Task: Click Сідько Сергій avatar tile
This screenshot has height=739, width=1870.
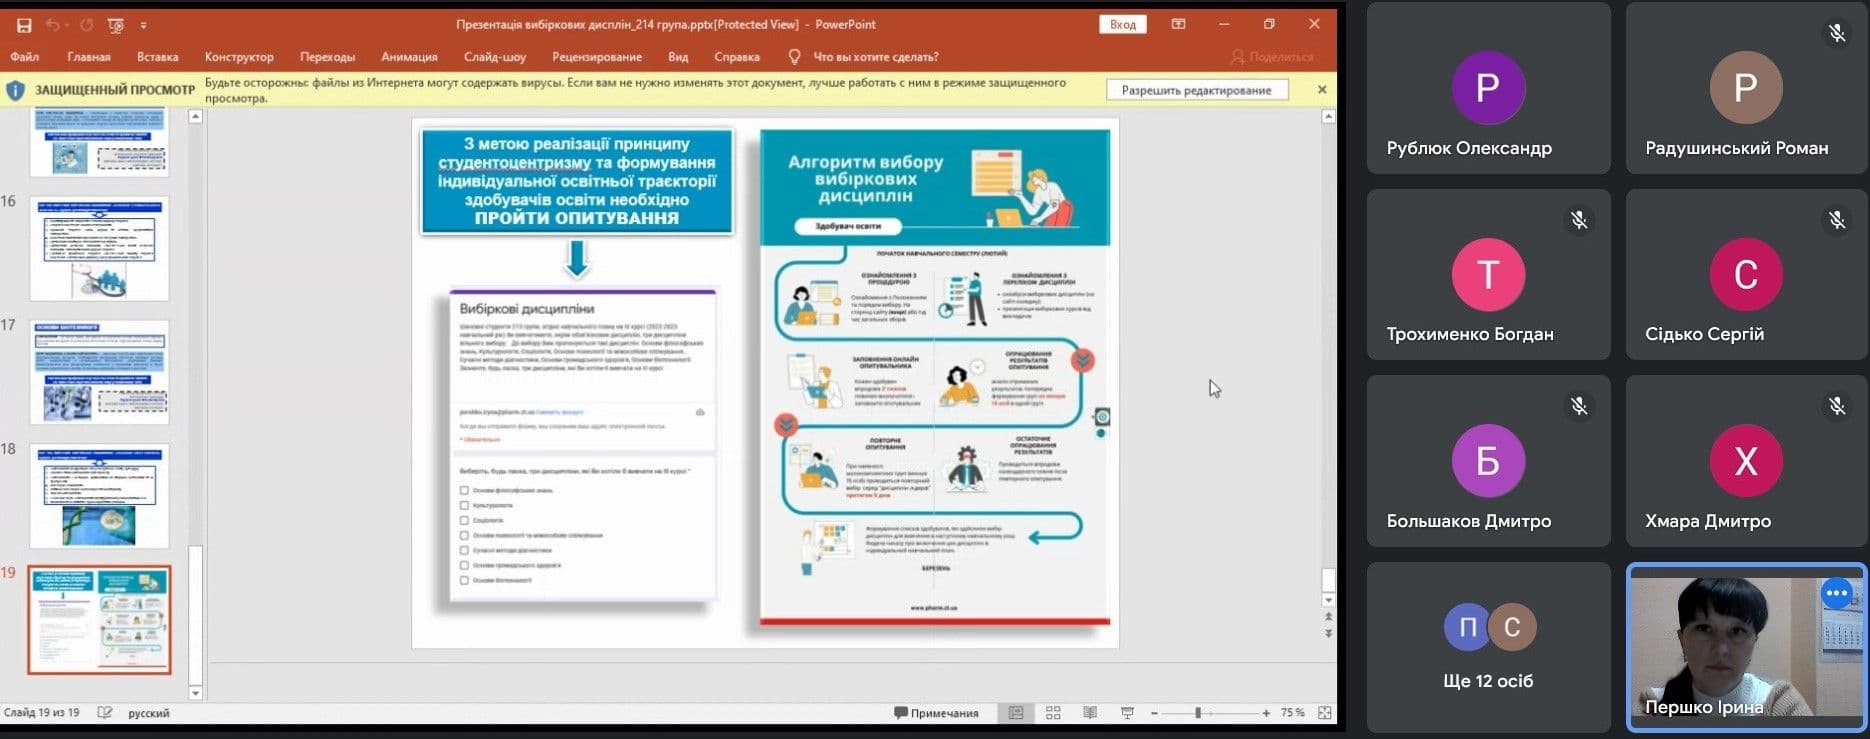Action: point(1746,275)
